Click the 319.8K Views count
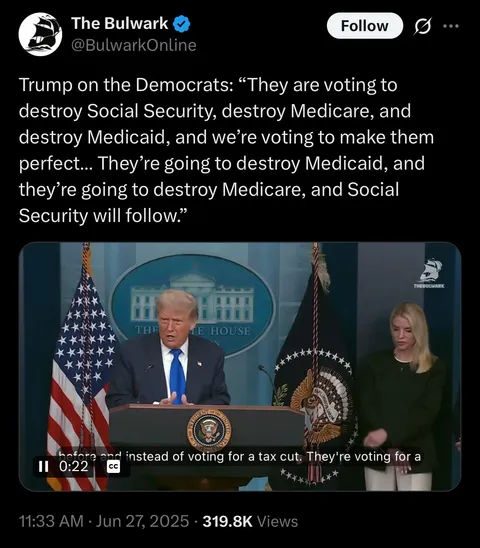The width and height of the screenshot is (480, 548). (x=250, y=521)
